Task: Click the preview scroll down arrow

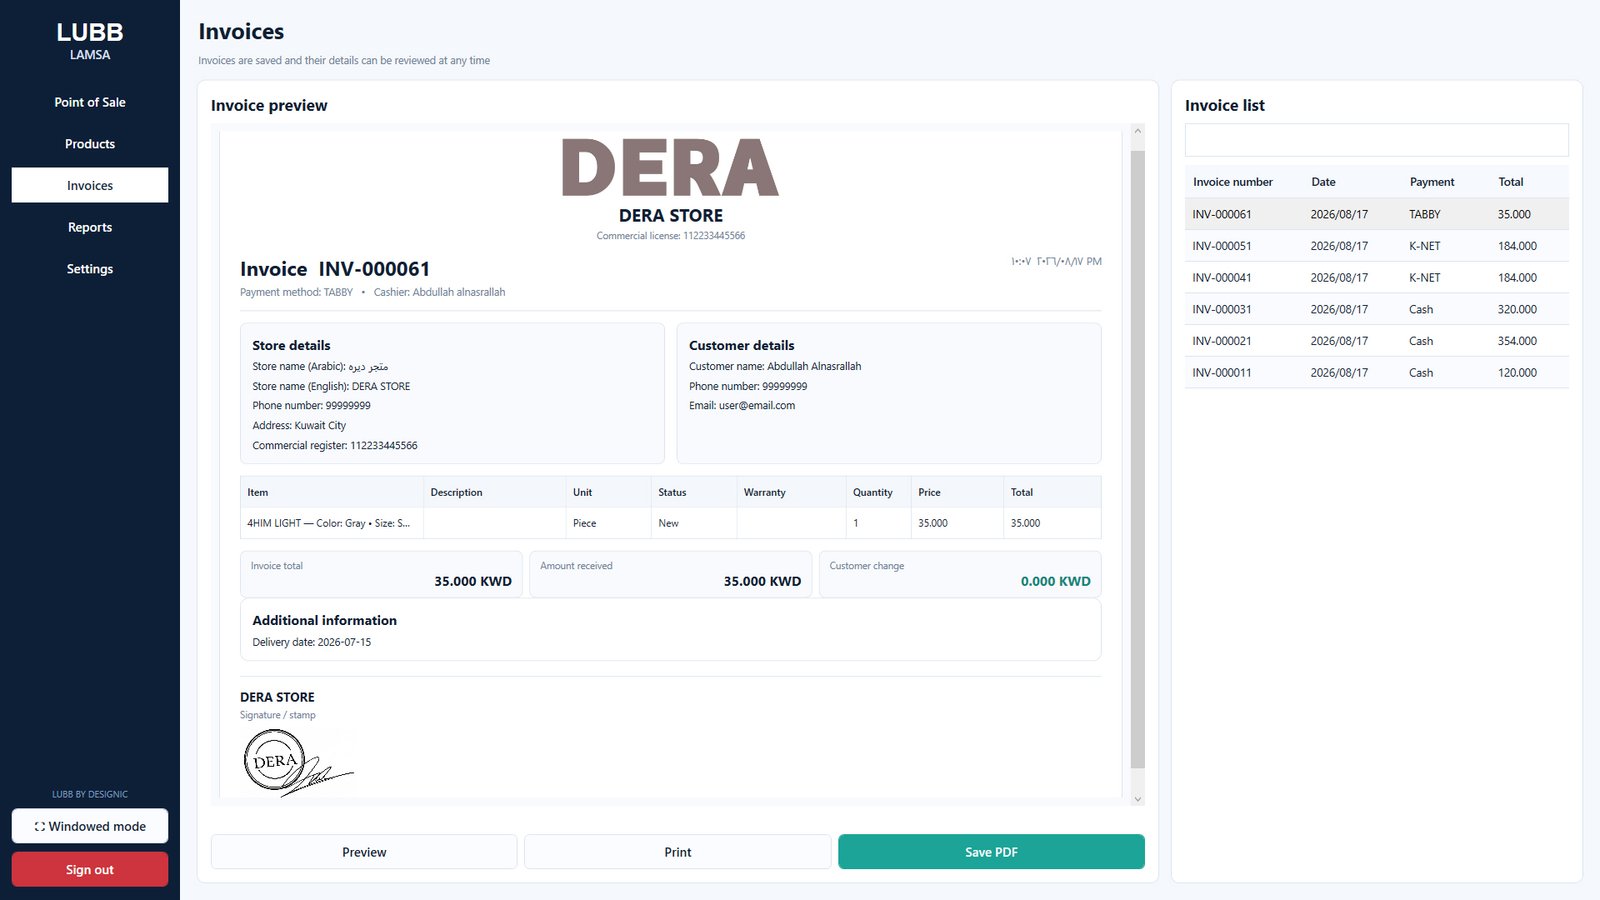Action: click(1137, 799)
